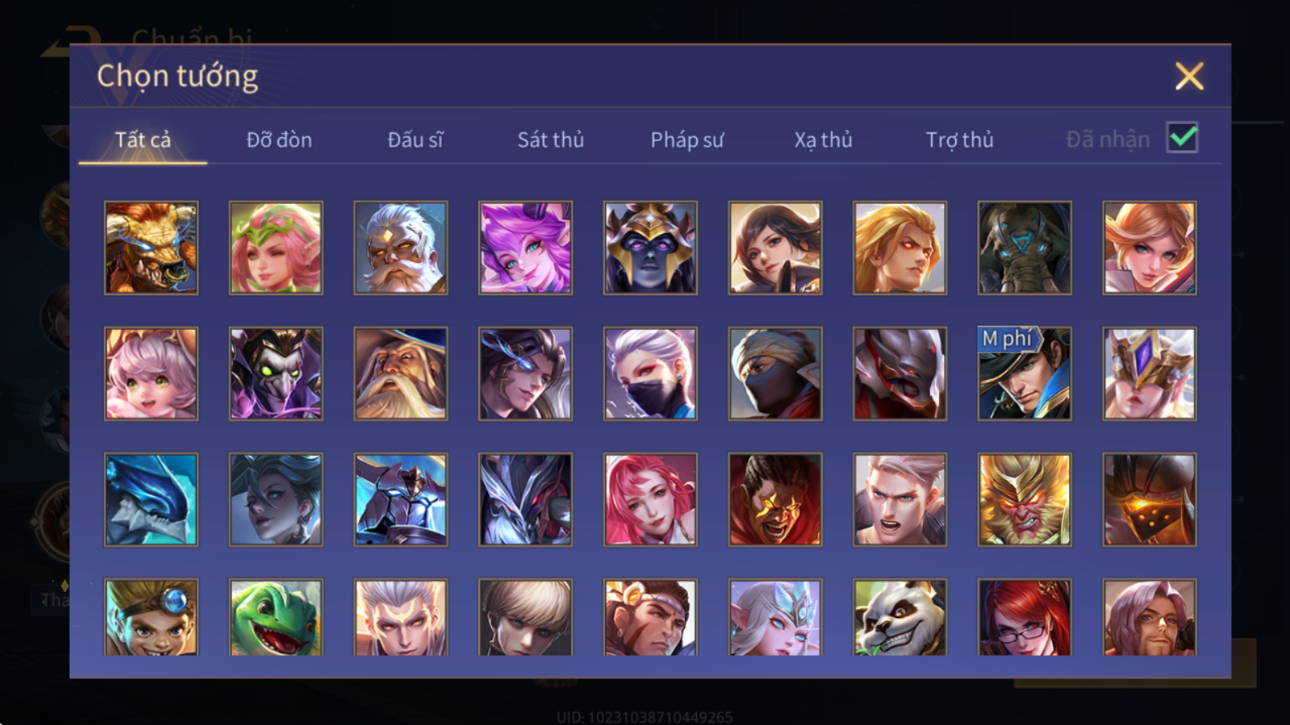Viewport: 1290px width, 725px height.
Task: Choose the purple-haired girl hero portrait
Action: pos(525,248)
